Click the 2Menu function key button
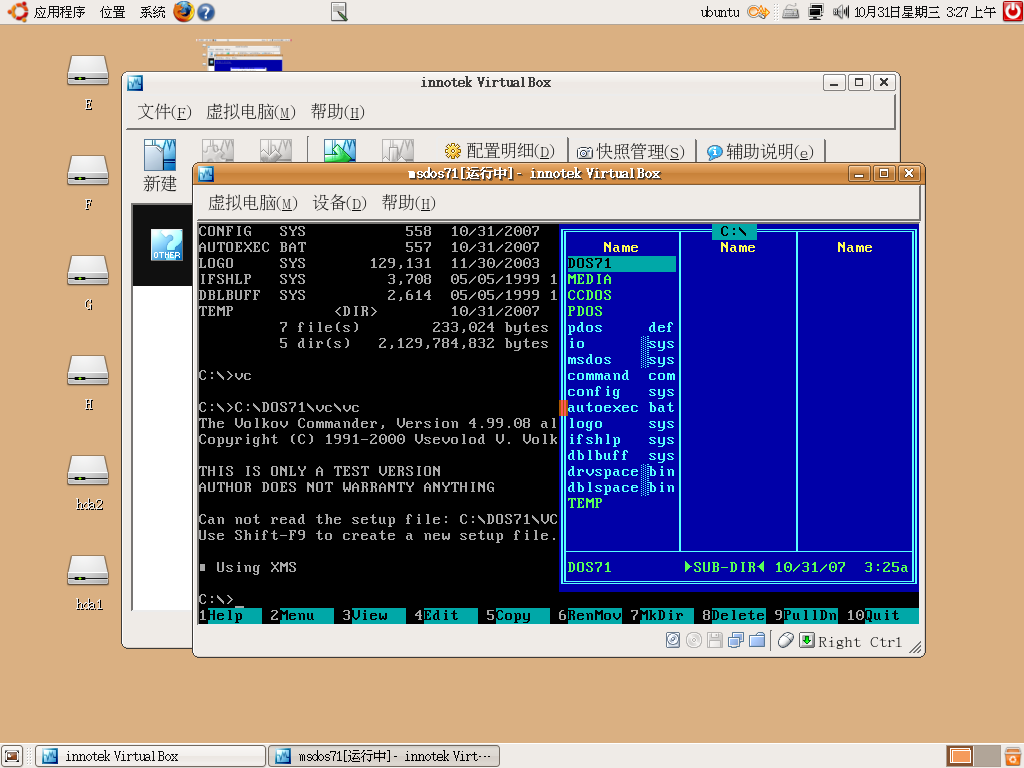 coord(302,616)
